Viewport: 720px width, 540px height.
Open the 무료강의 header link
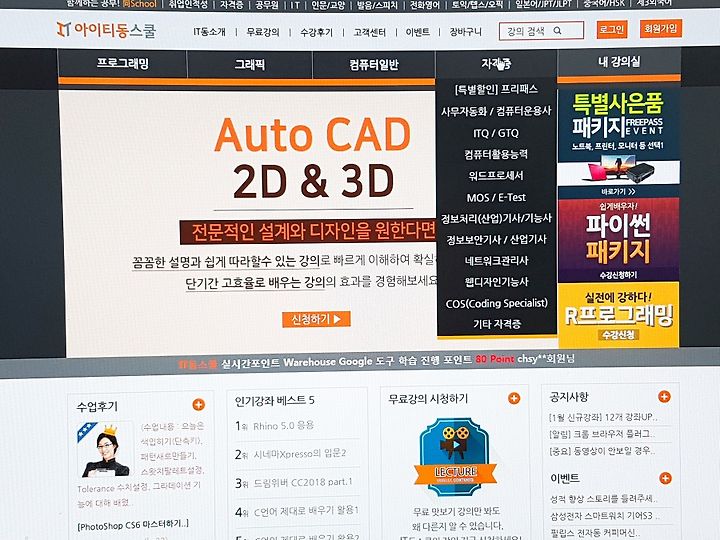263,32
